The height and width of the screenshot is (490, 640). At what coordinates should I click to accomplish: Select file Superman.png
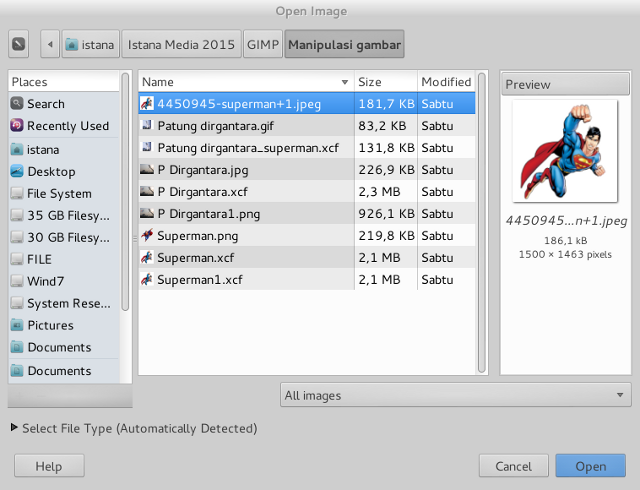coord(307,236)
